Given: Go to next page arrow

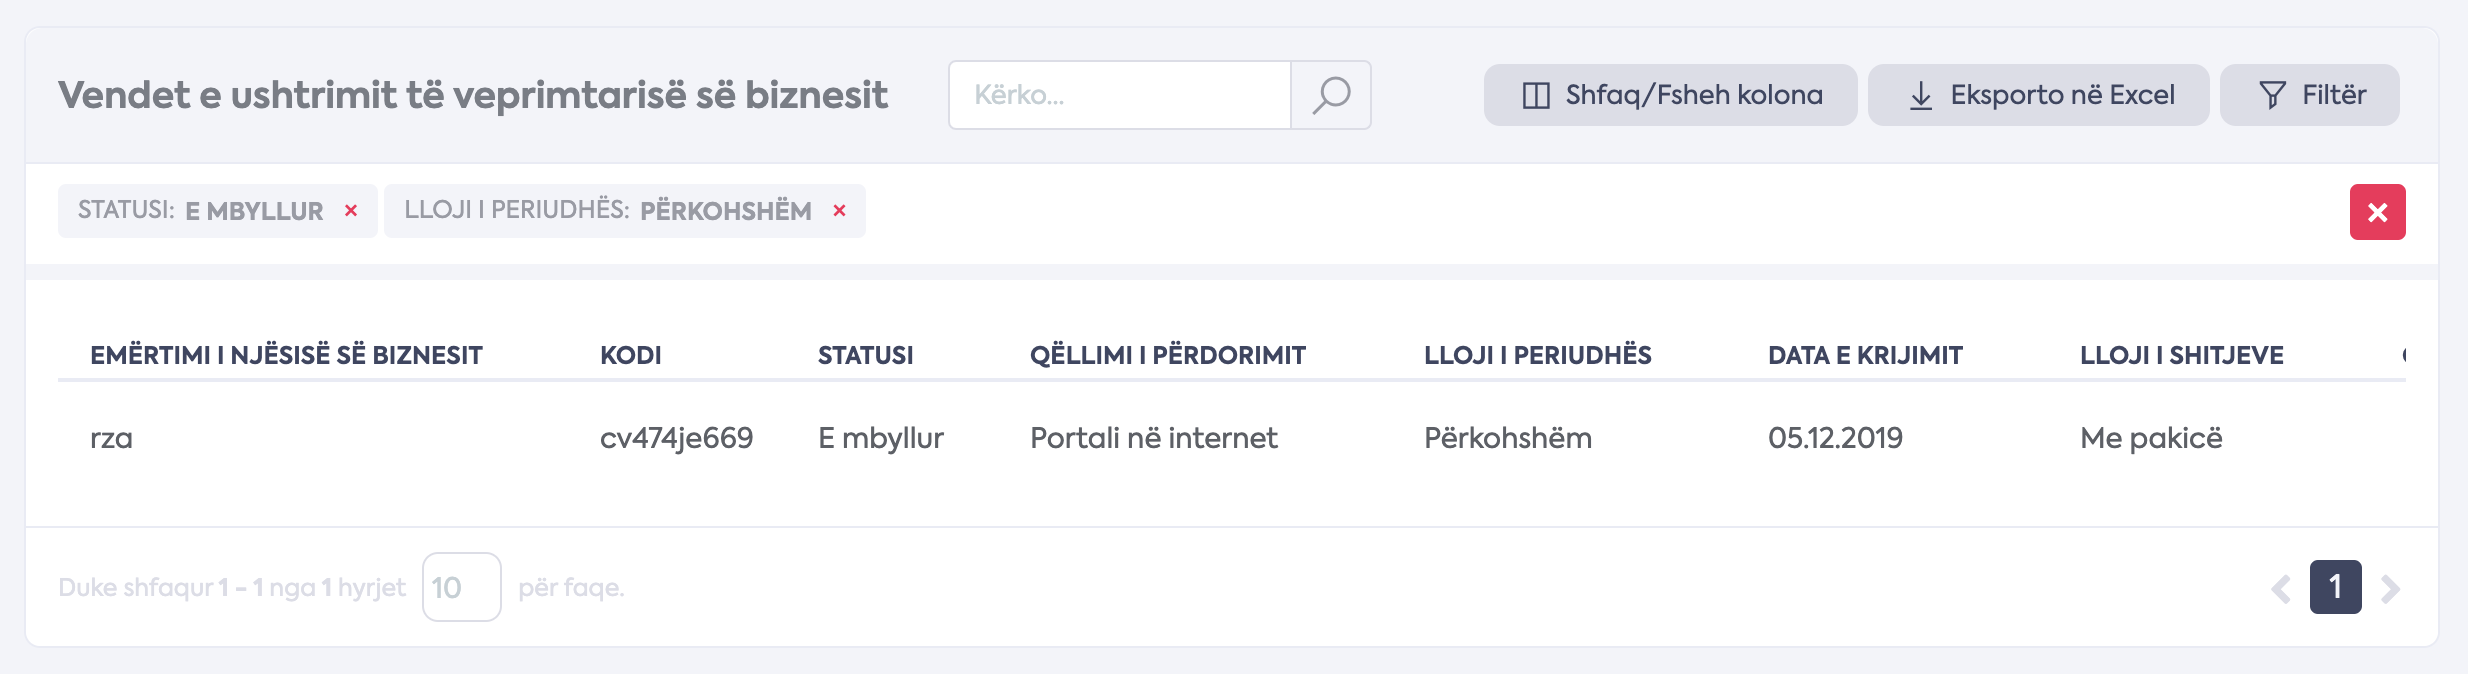Looking at the screenshot, I should pyautogui.click(x=2390, y=588).
